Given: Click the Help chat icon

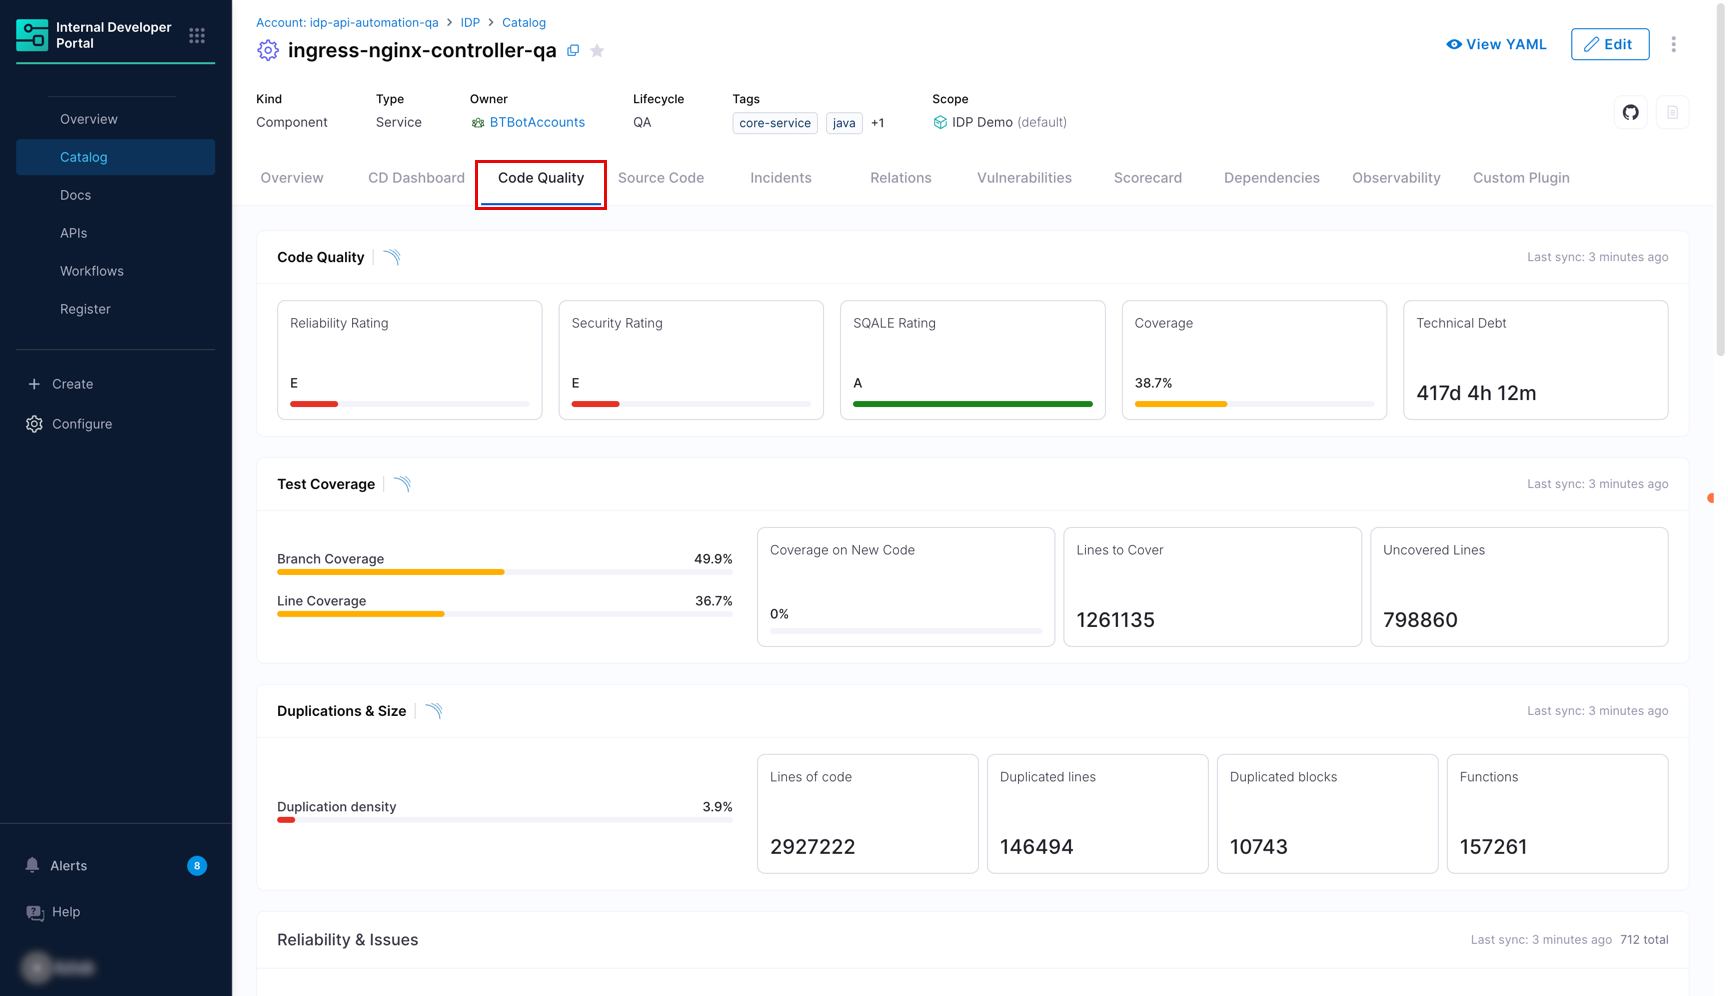Looking at the screenshot, I should [x=35, y=912].
